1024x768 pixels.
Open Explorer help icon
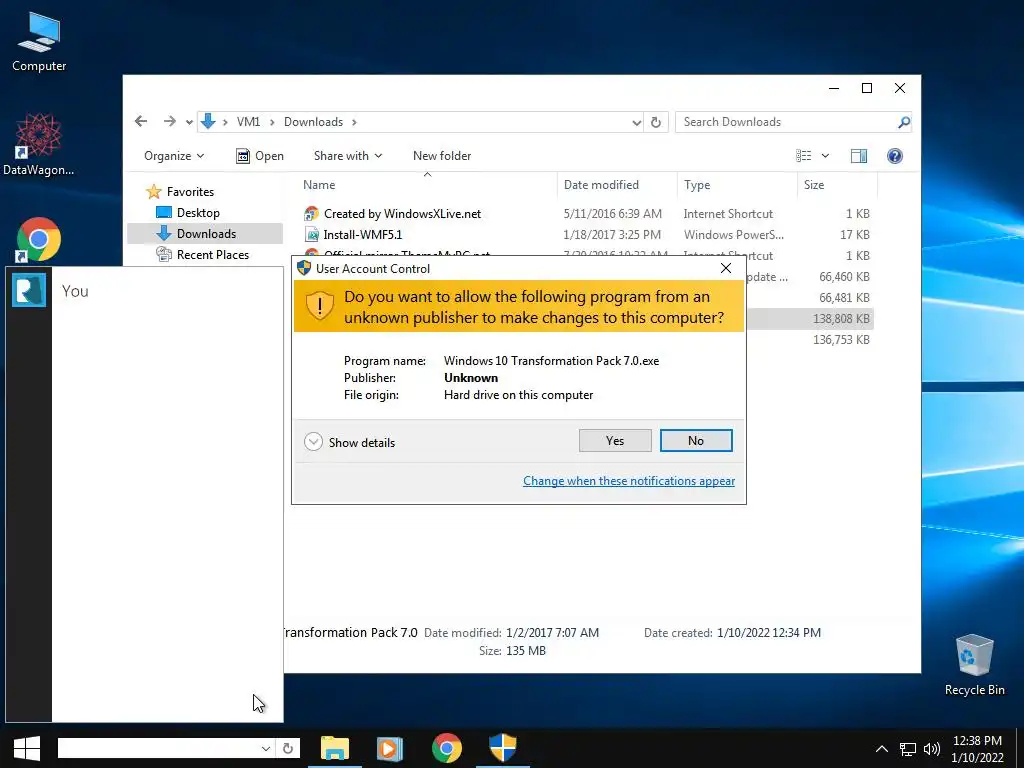895,155
